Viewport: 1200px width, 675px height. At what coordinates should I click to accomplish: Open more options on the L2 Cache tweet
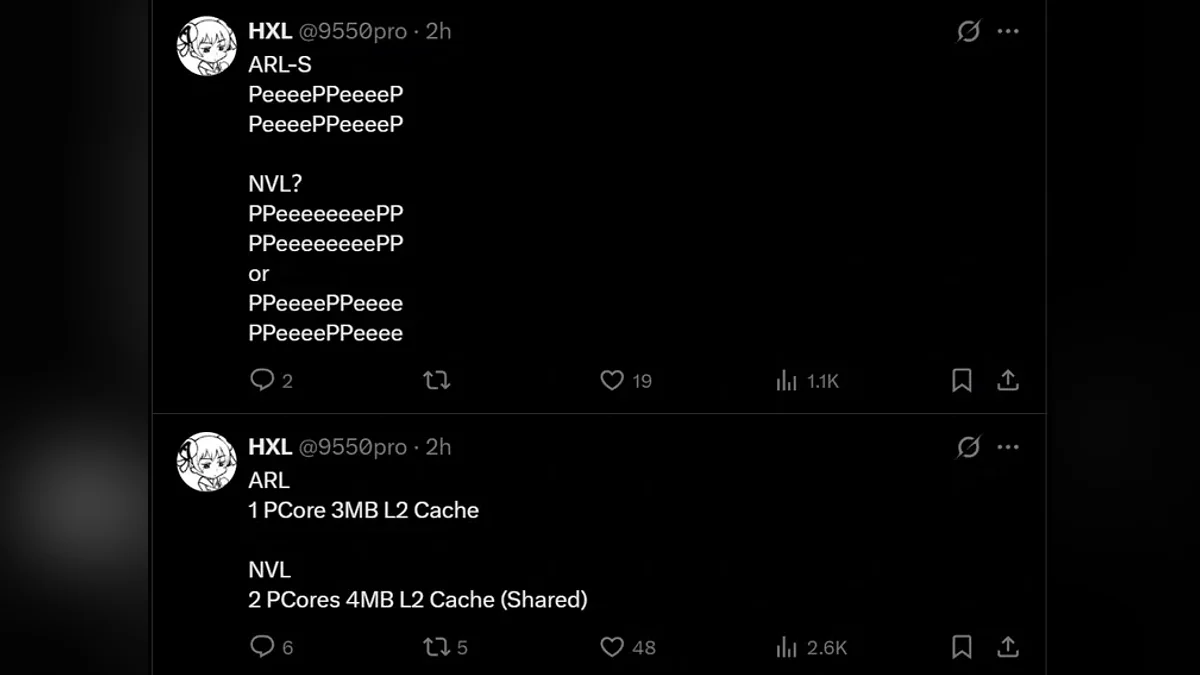coord(1008,447)
